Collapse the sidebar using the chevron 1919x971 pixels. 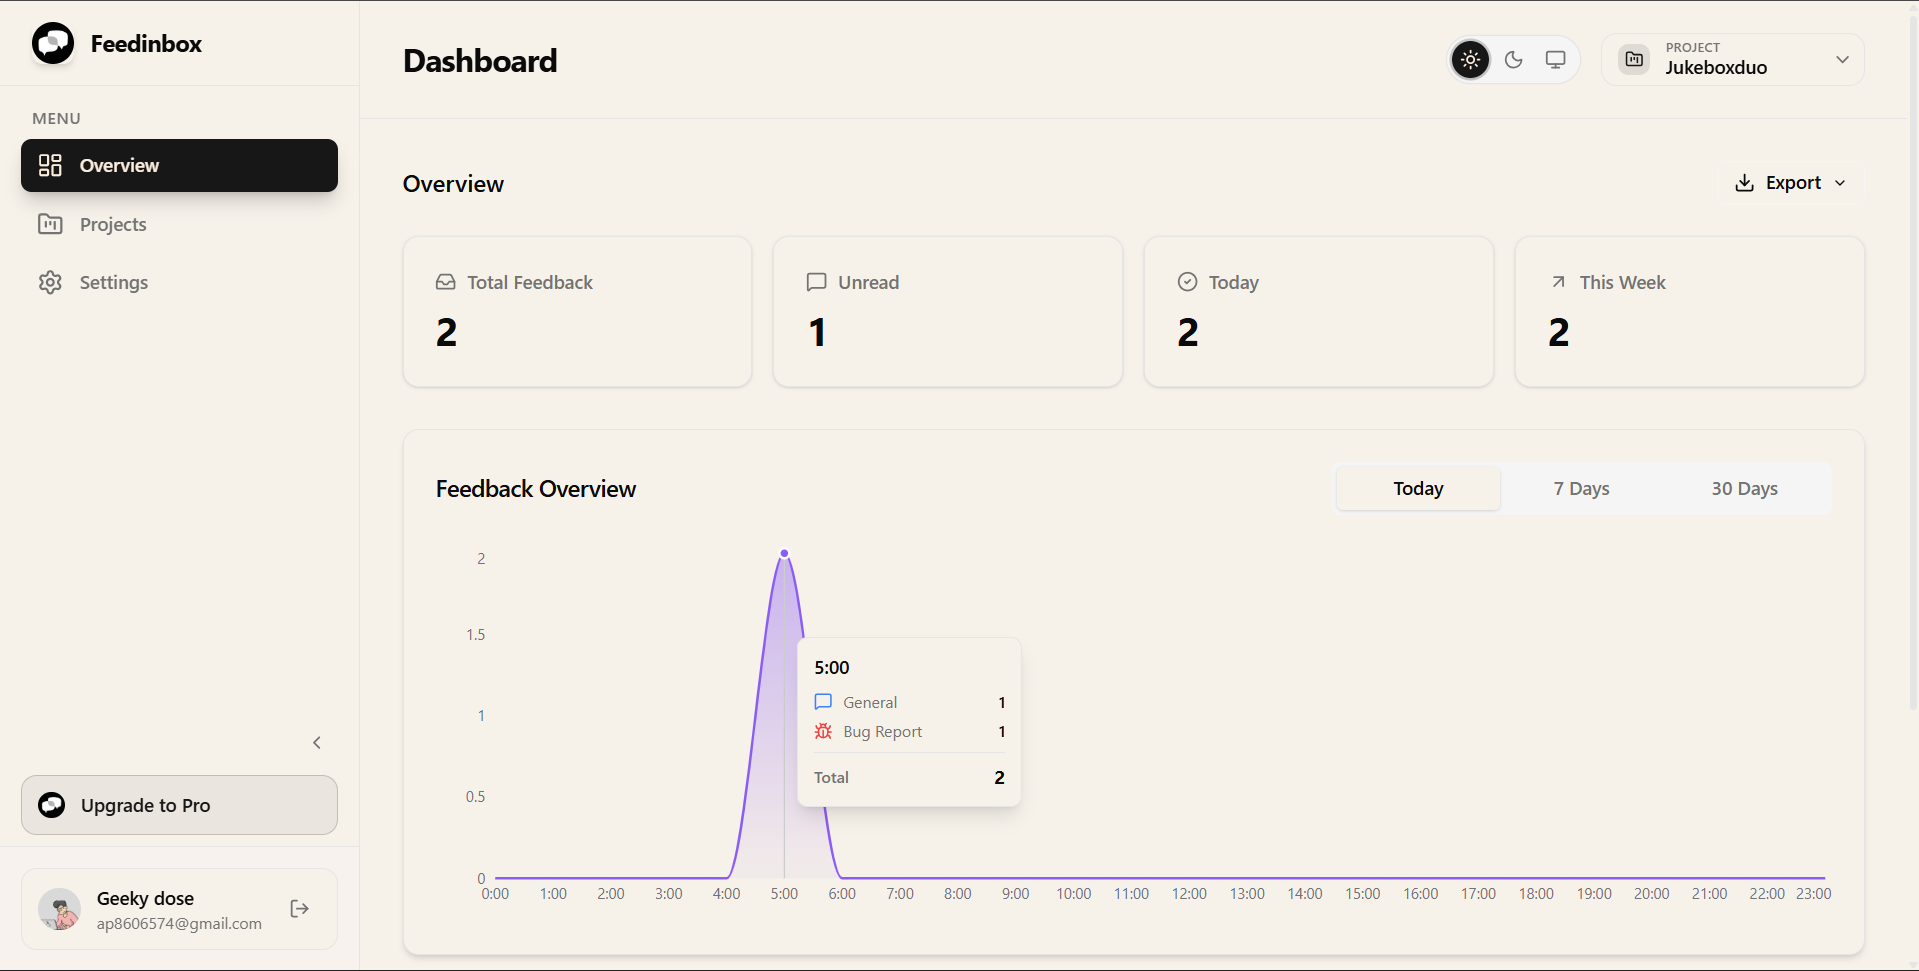coord(316,742)
